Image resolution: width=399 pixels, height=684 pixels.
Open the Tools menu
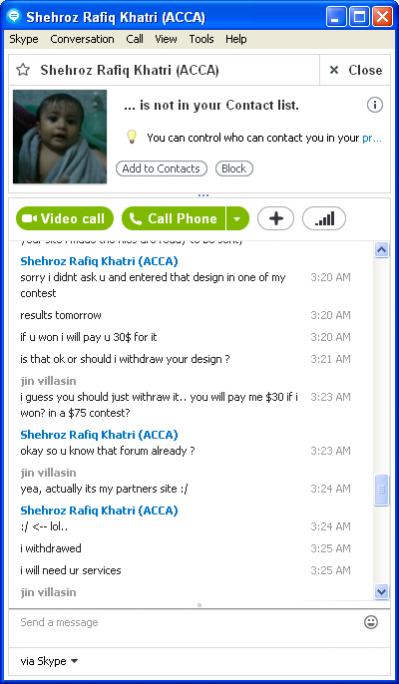tap(201, 39)
